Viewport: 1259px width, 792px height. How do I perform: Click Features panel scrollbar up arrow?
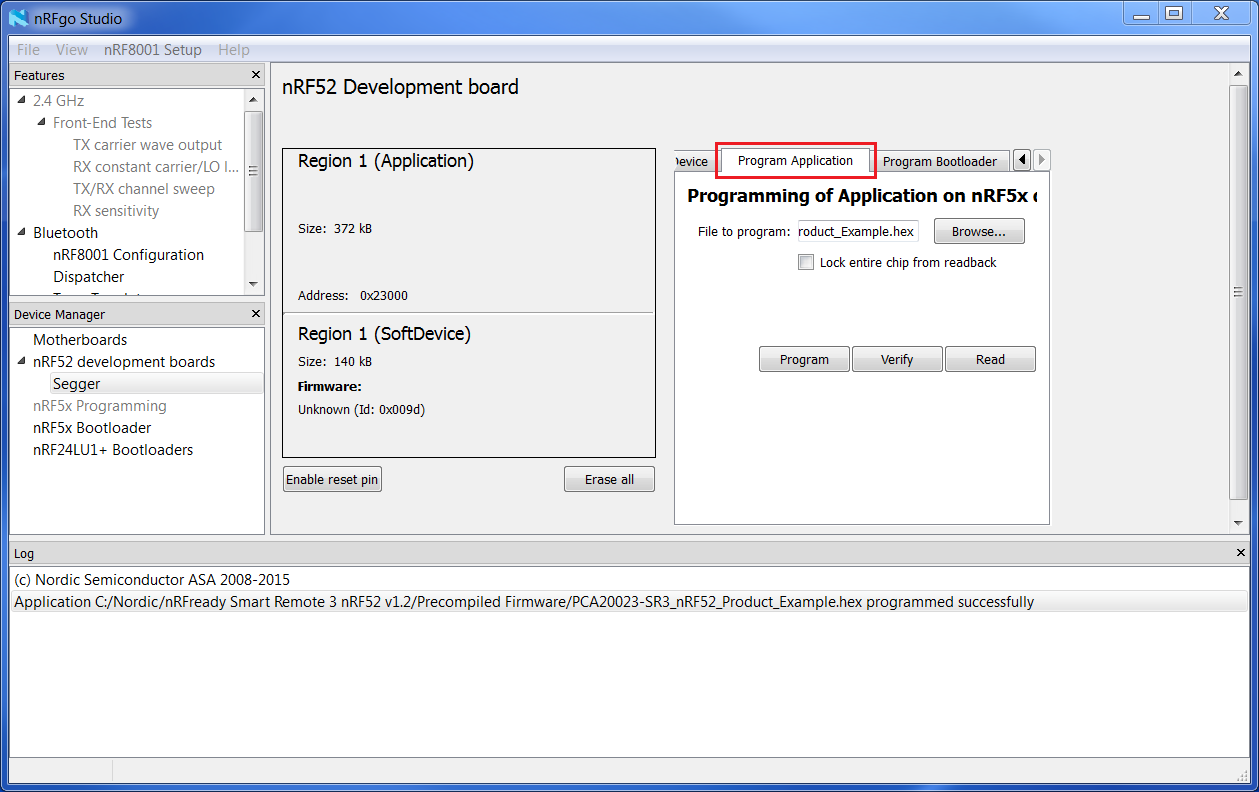point(253,97)
